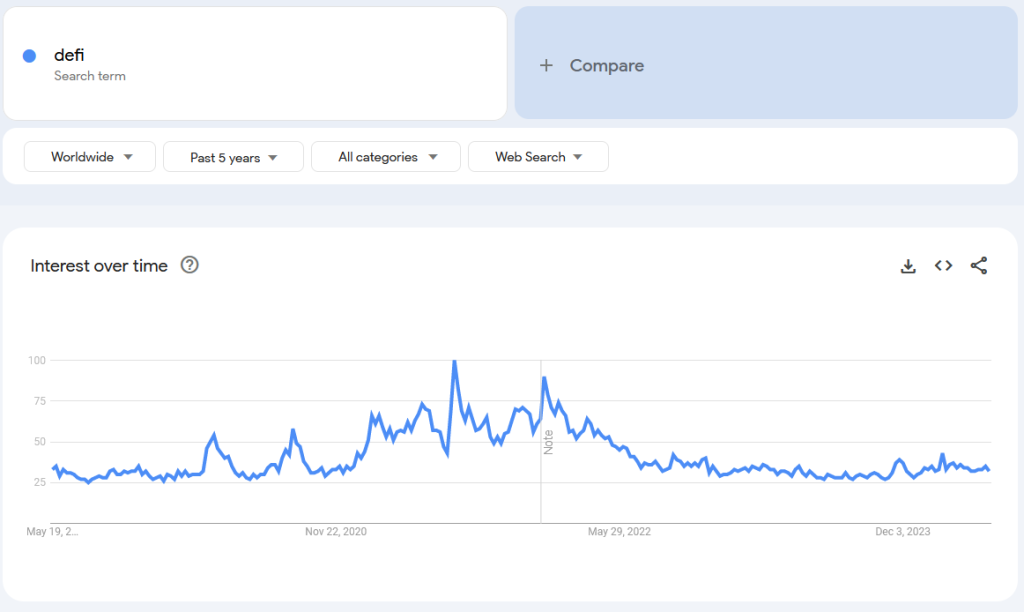Click the plus icon beside Compare
Viewport: 1024px width, 612px height.
coord(546,65)
